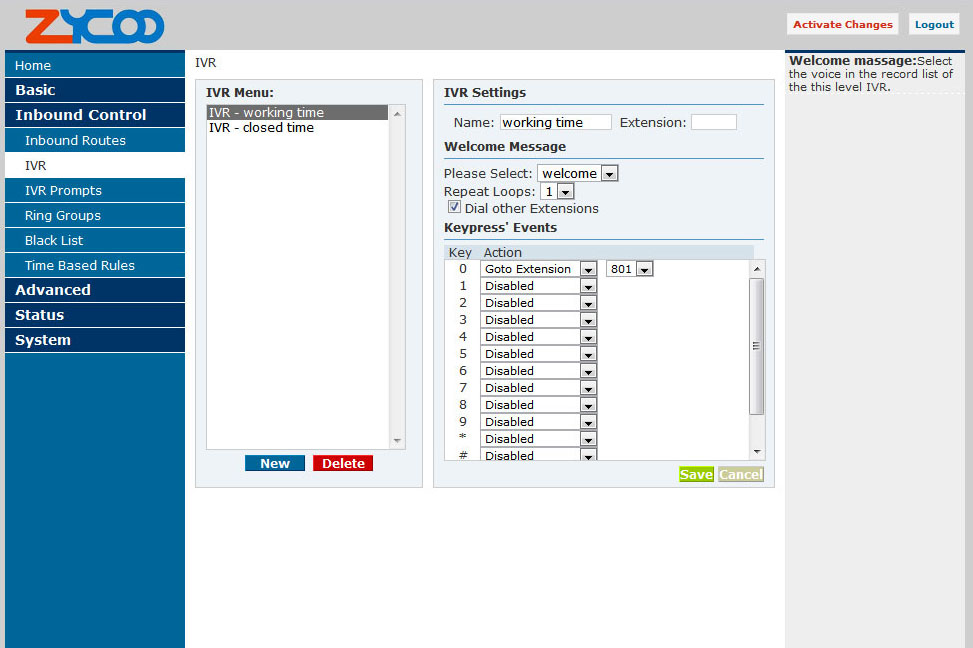Click the ZYCOO logo
973x648 pixels.
point(94,26)
